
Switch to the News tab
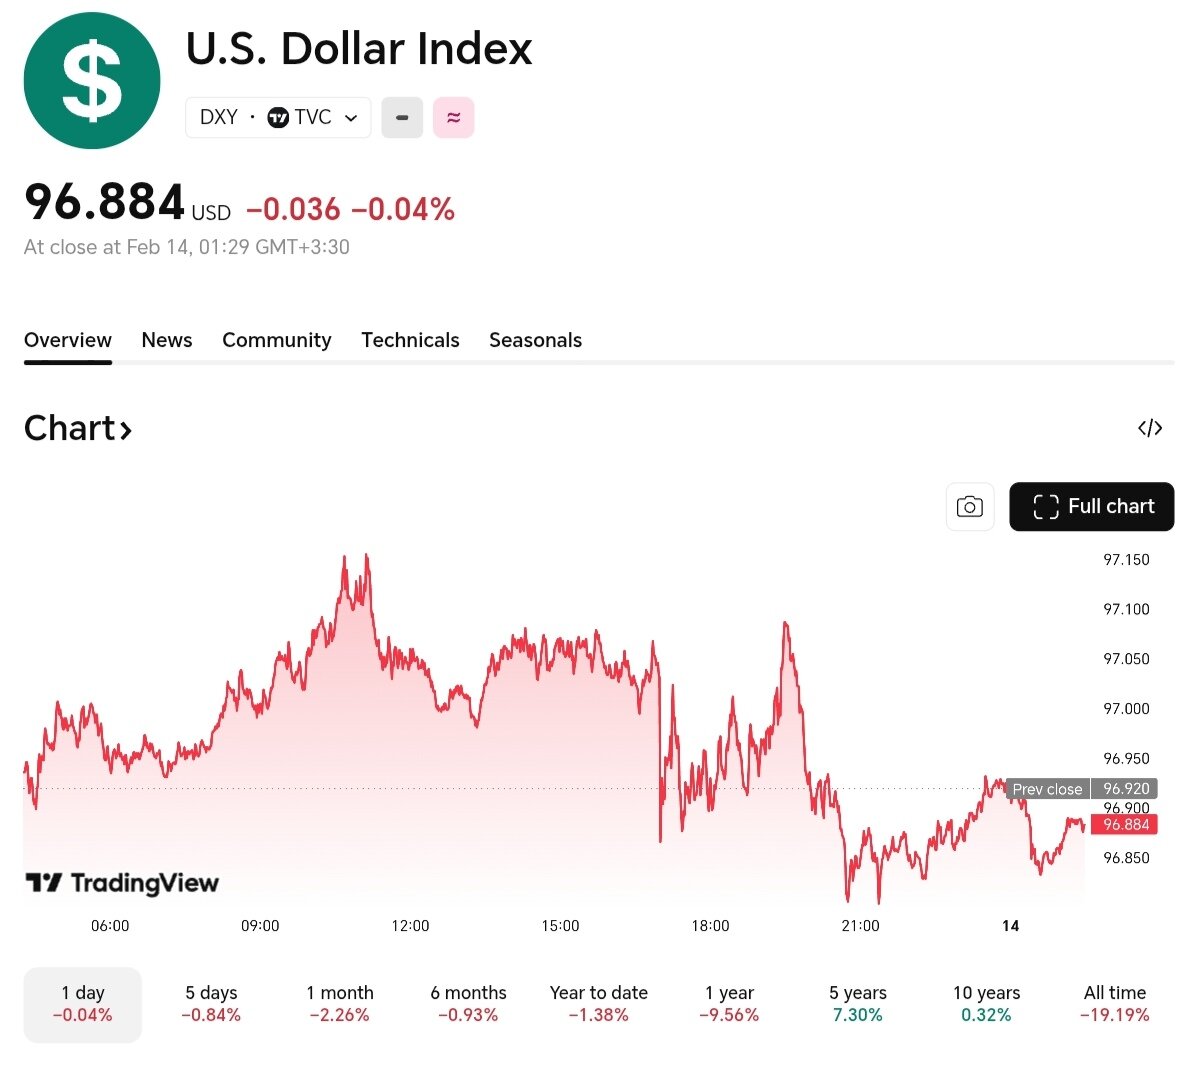167,340
